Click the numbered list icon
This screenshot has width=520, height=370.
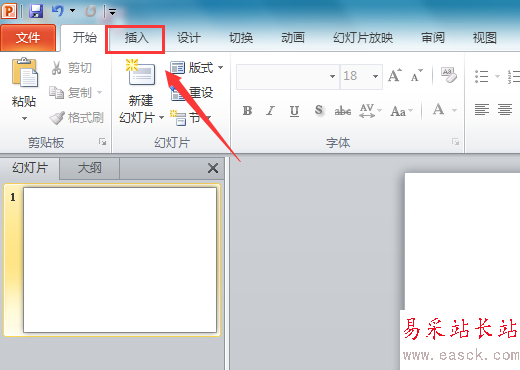click(x=513, y=76)
